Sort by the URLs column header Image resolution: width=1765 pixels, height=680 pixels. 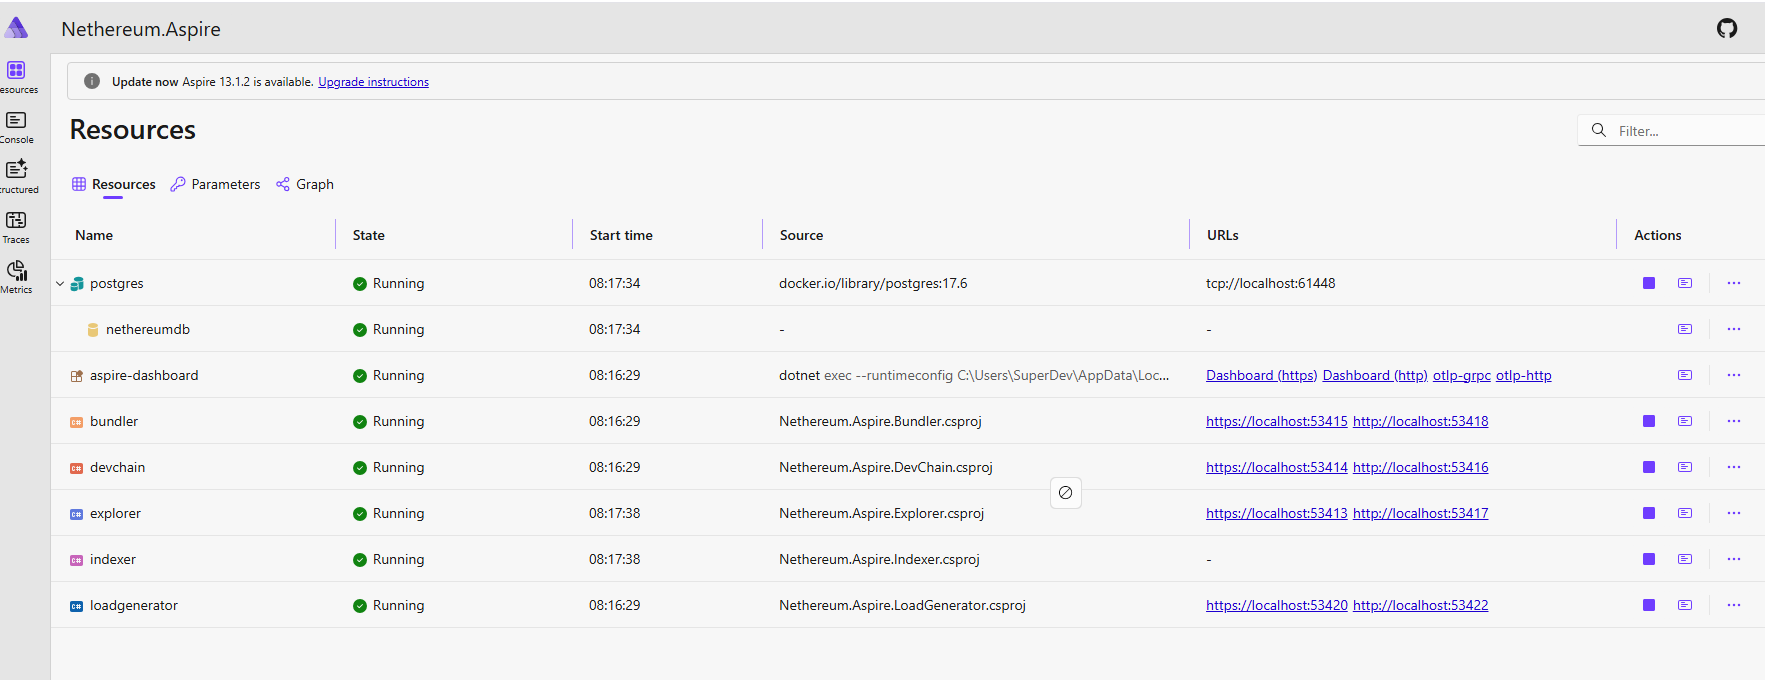1222,235
